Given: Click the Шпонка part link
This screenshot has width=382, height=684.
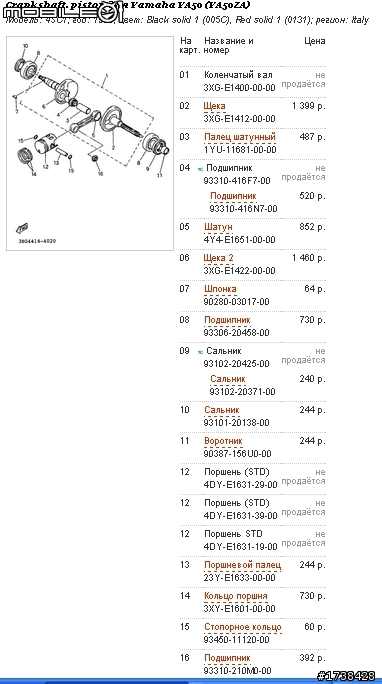Looking at the screenshot, I should (x=220, y=289).
